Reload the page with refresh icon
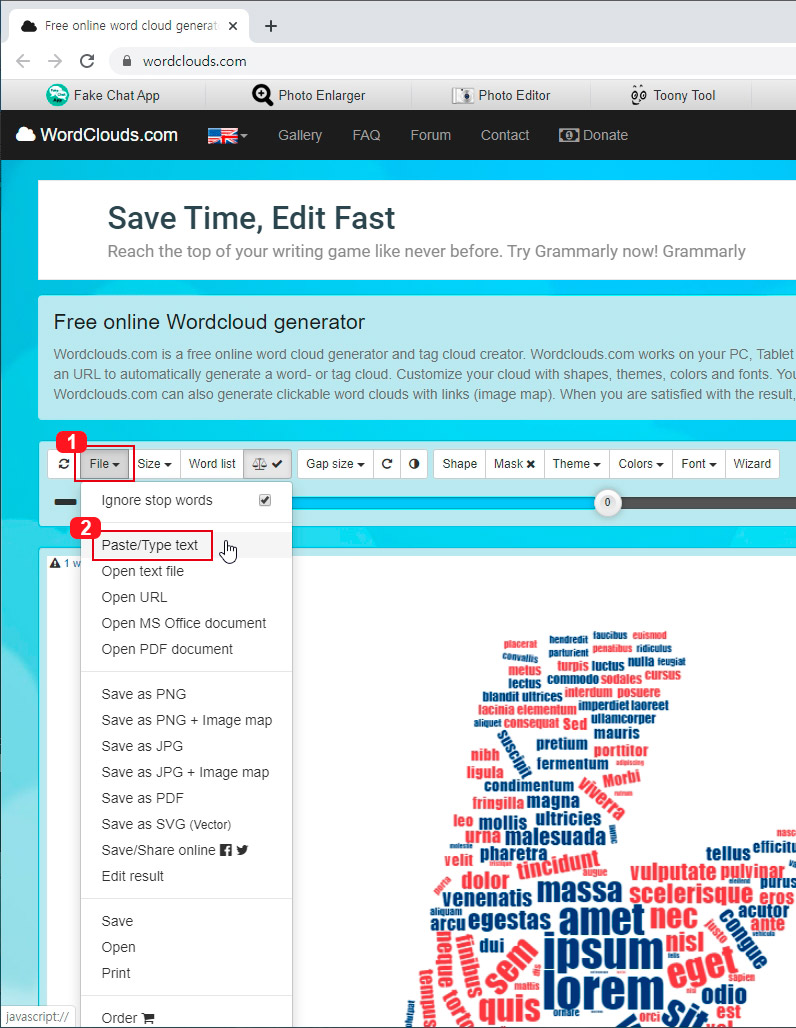Viewport: 796px width, 1028px height. click(87, 61)
